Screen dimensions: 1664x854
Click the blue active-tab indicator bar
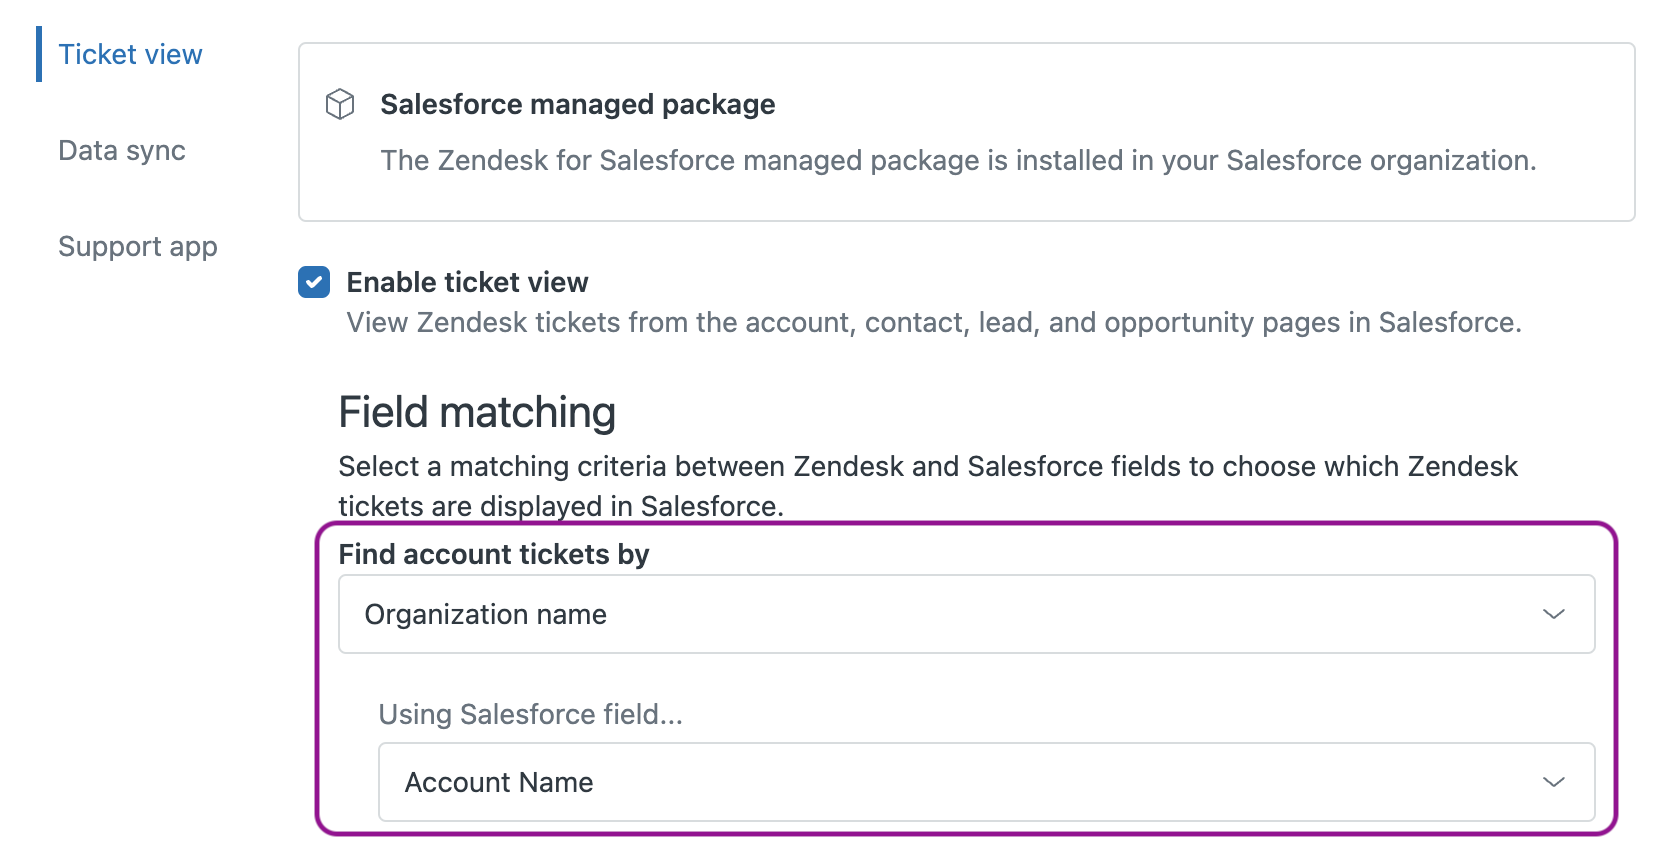pyautogui.click(x=39, y=54)
